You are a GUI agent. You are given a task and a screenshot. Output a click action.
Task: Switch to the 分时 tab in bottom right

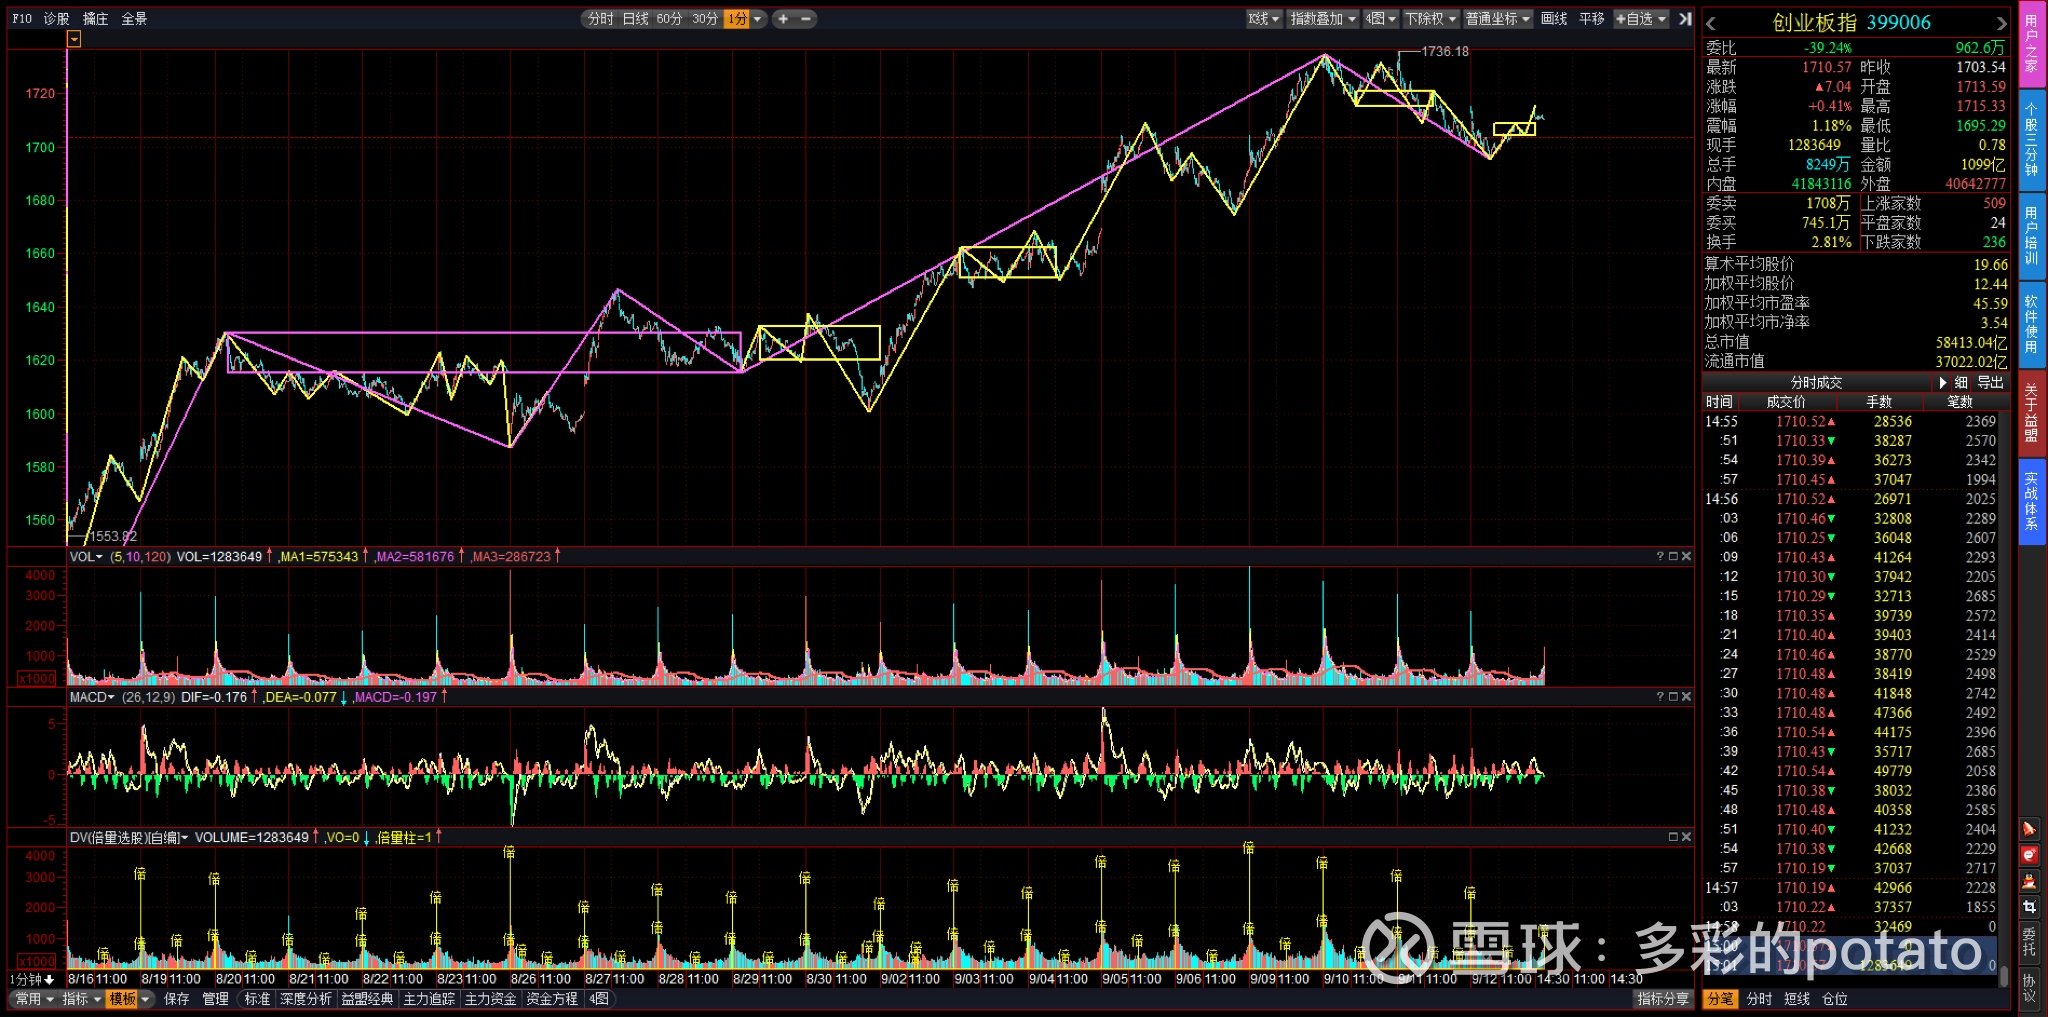click(x=1758, y=999)
